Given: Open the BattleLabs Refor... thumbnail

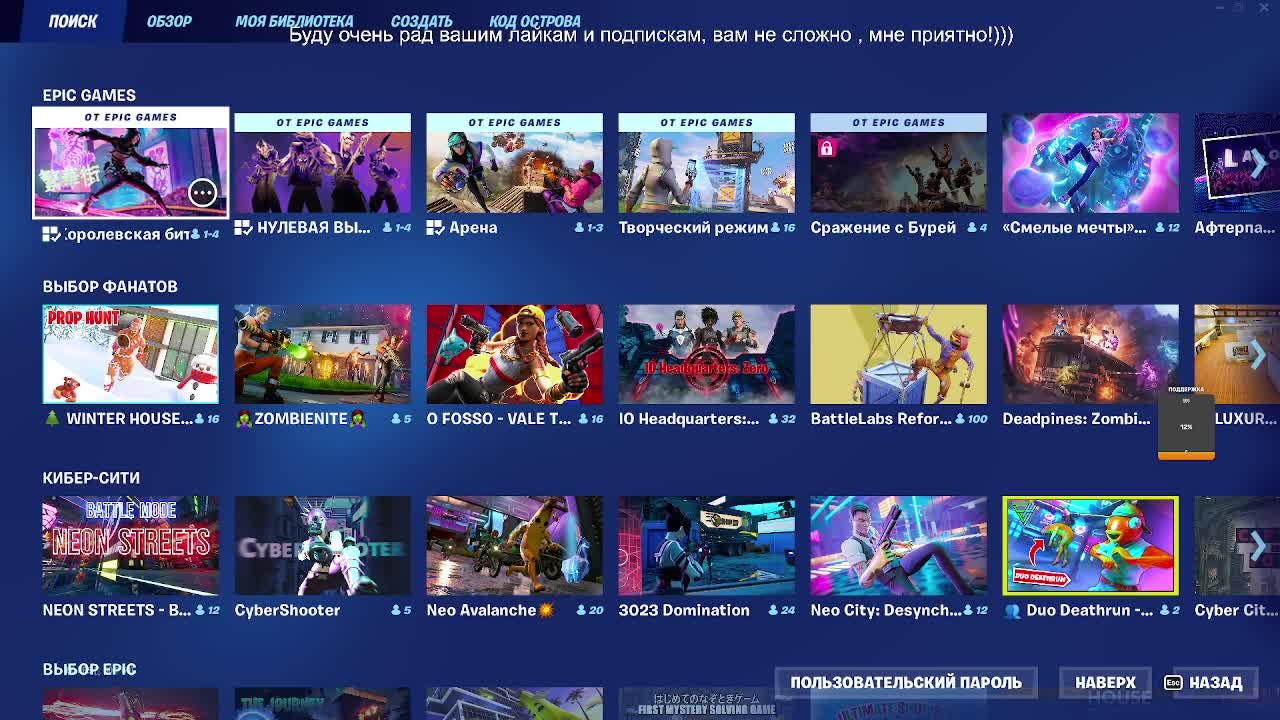Looking at the screenshot, I should [898, 354].
